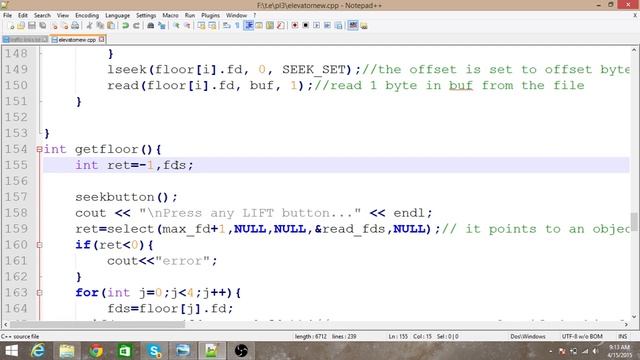The width and height of the screenshot is (640, 360).
Task: Toggle Show All Characters icon
Action: (x=237, y=26)
